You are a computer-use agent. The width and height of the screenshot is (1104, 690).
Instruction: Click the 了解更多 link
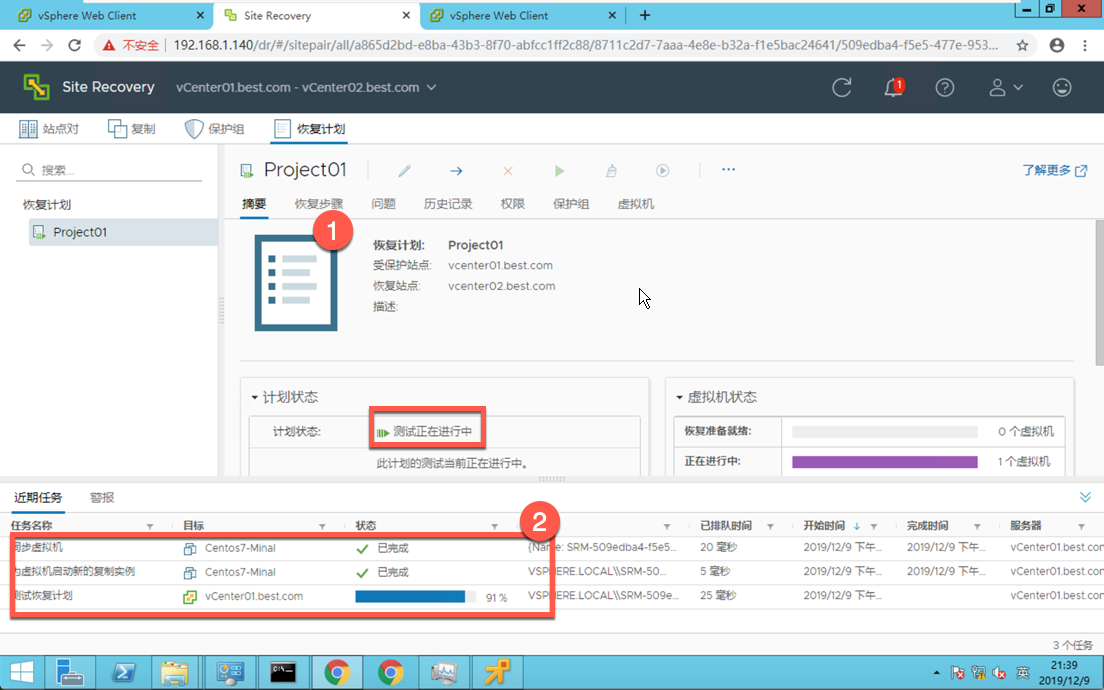tap(1054, 170)
